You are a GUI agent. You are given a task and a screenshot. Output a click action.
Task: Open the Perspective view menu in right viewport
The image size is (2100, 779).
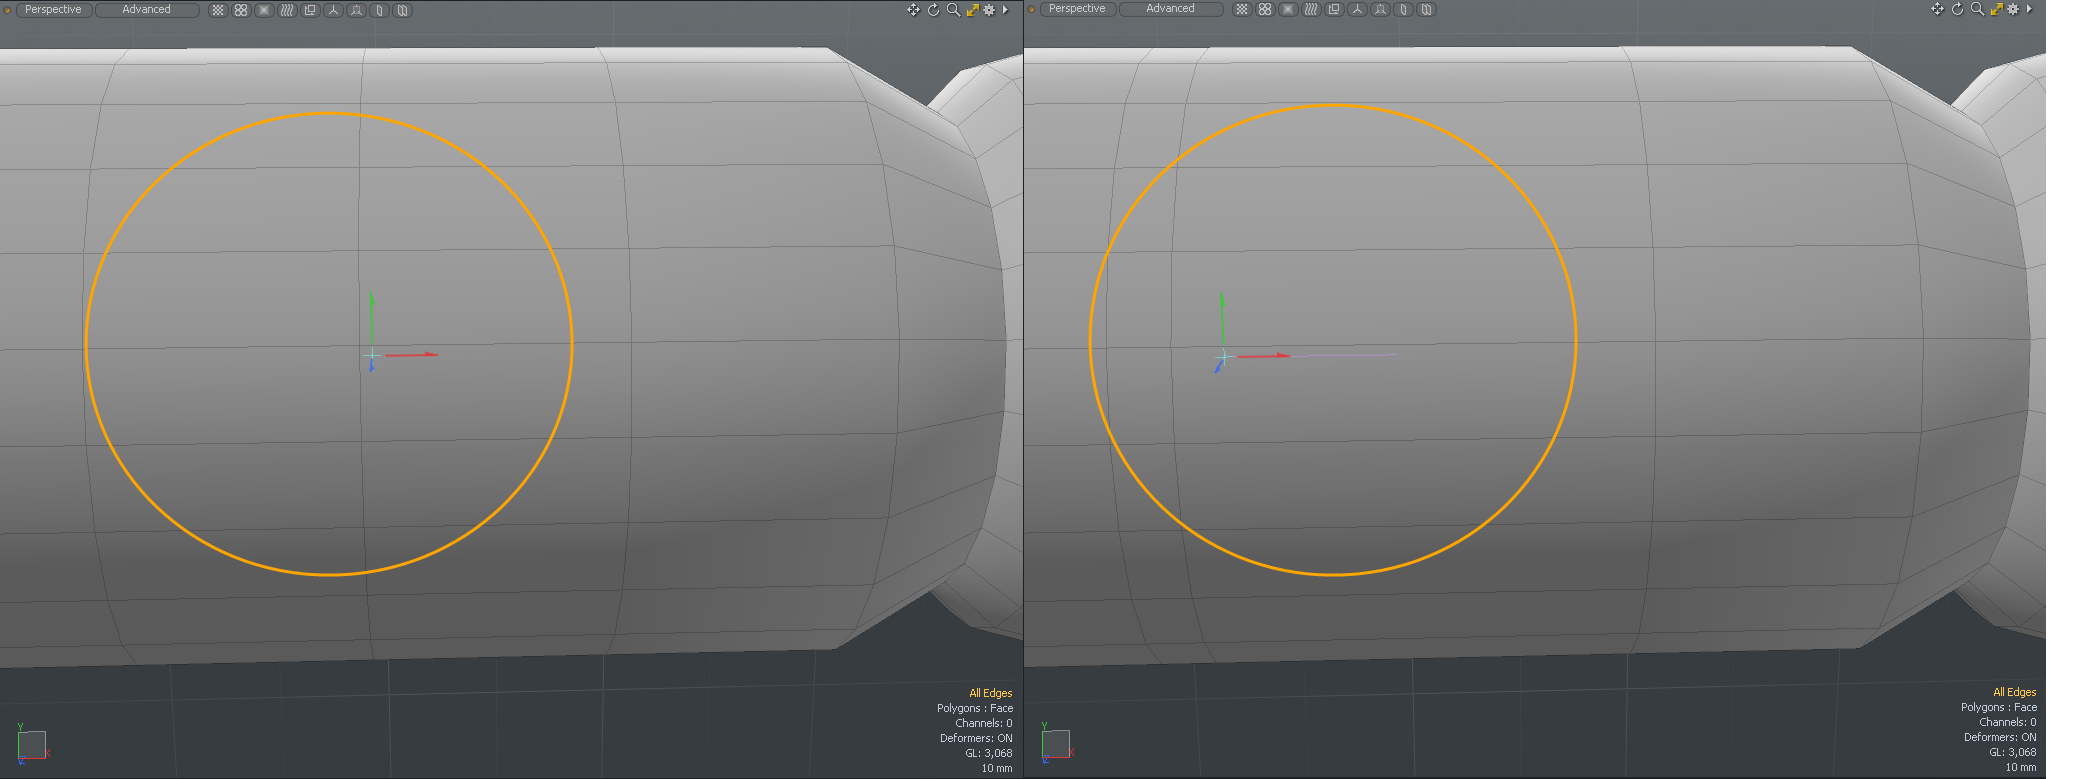tap(1077, 9)
